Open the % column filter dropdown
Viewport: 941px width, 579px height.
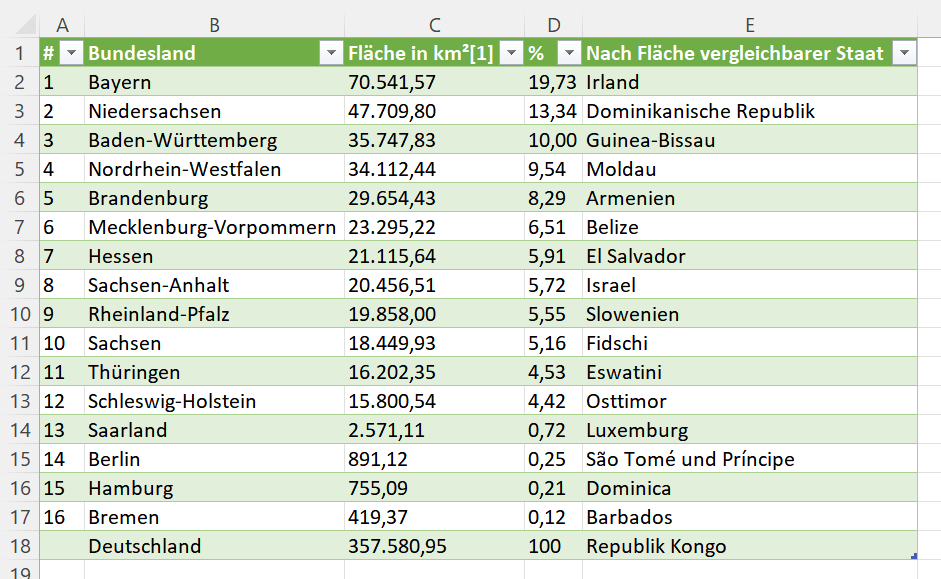pyautogui.click(x=569, y=53)
